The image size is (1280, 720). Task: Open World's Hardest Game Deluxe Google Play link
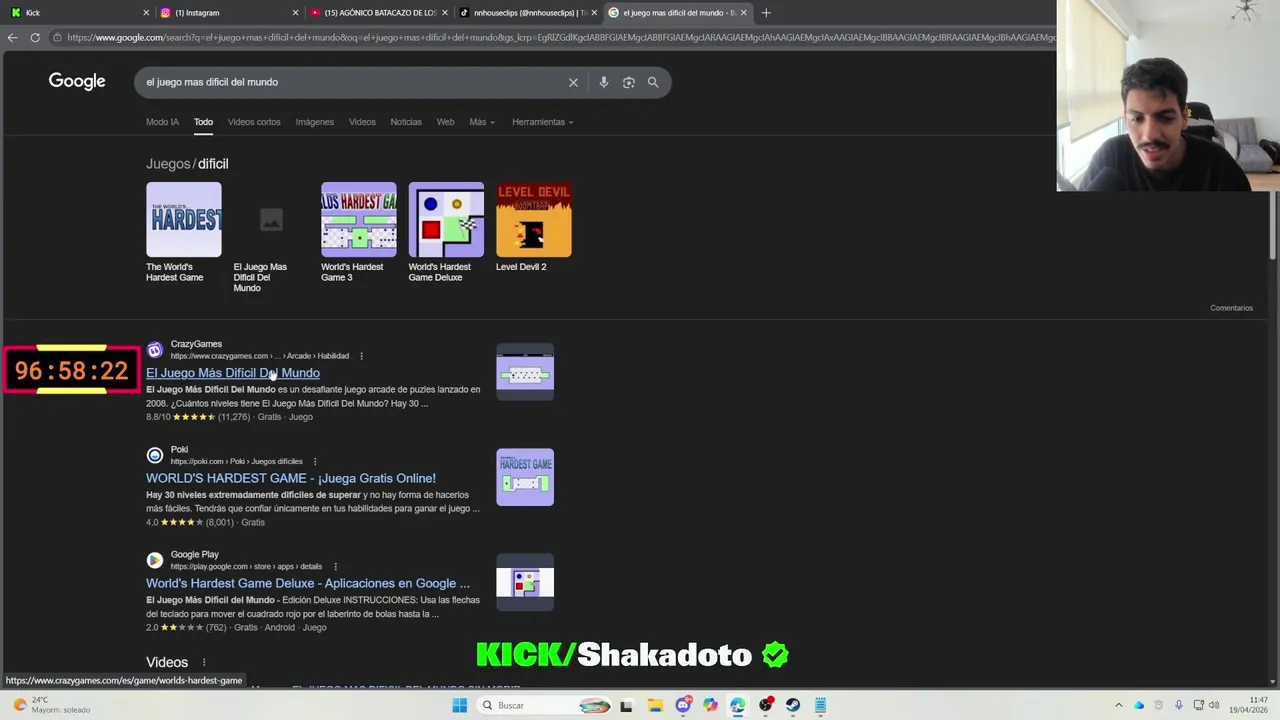pyautogui.click(x=308, y=583)
